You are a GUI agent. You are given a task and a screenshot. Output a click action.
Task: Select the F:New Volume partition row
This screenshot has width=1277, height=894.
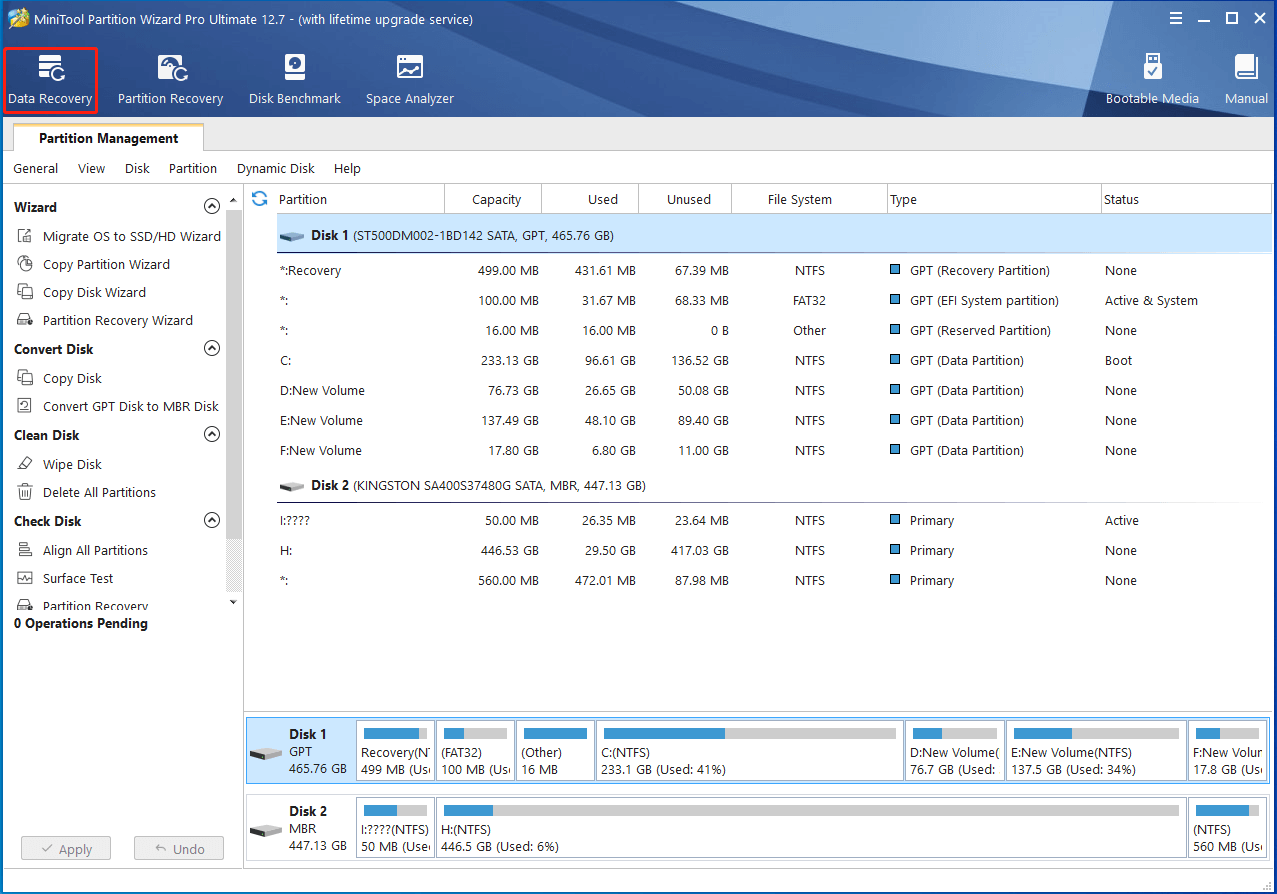774,450
